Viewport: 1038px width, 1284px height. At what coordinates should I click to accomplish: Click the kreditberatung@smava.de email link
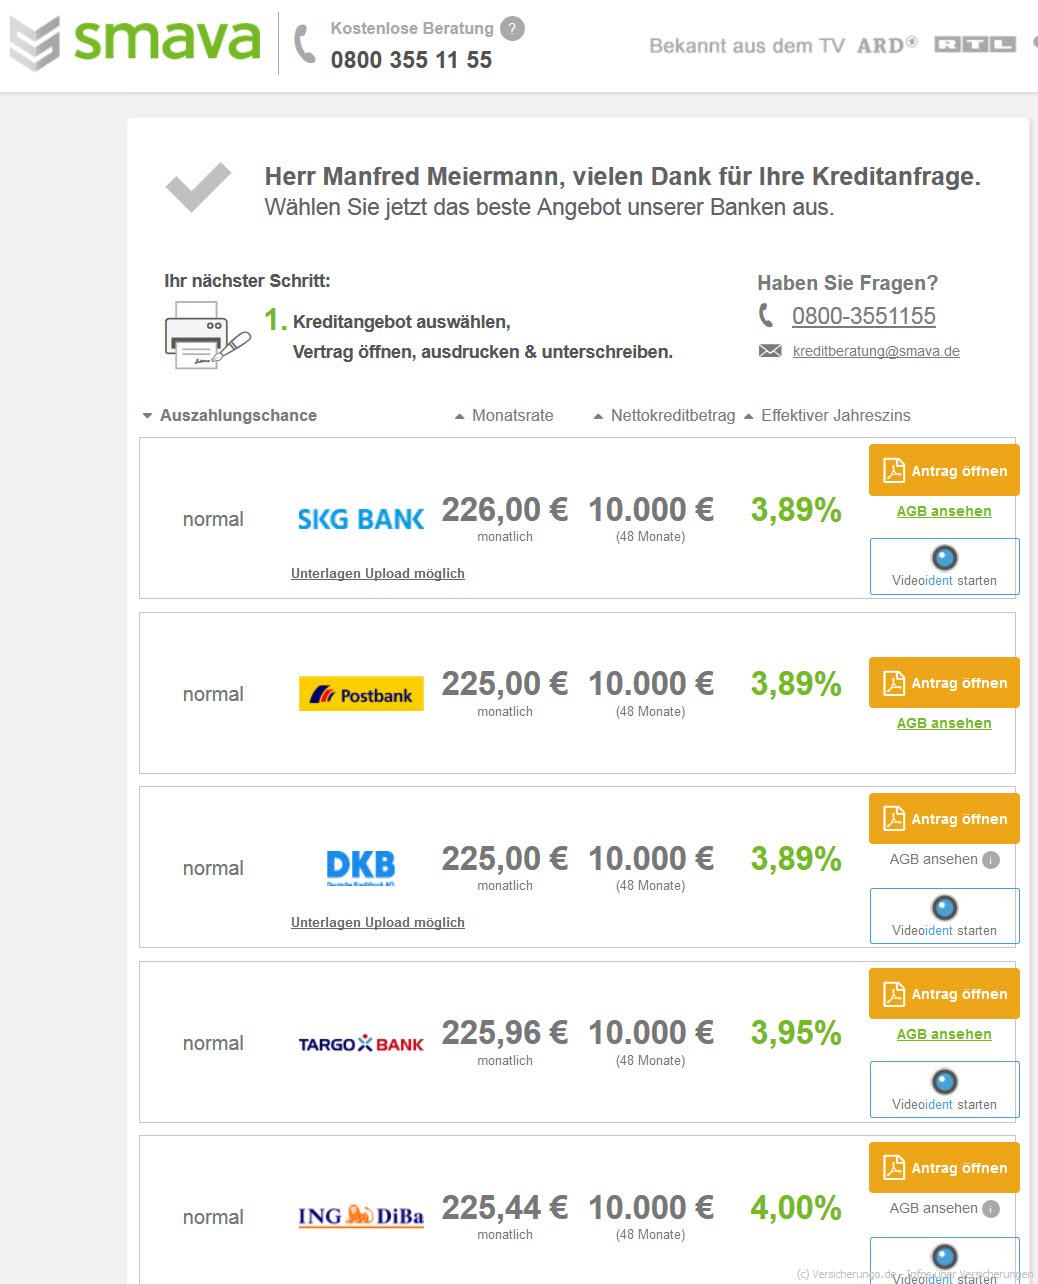coord(876,351)
